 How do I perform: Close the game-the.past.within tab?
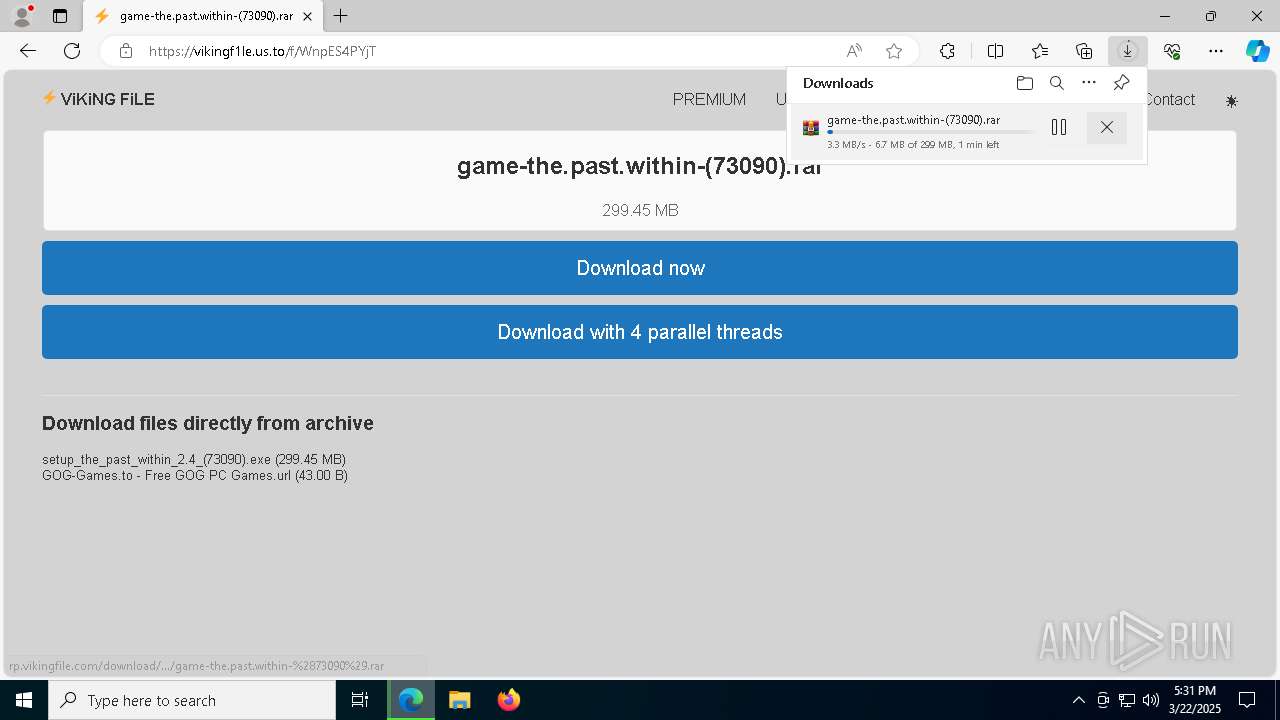pos(308,16)
